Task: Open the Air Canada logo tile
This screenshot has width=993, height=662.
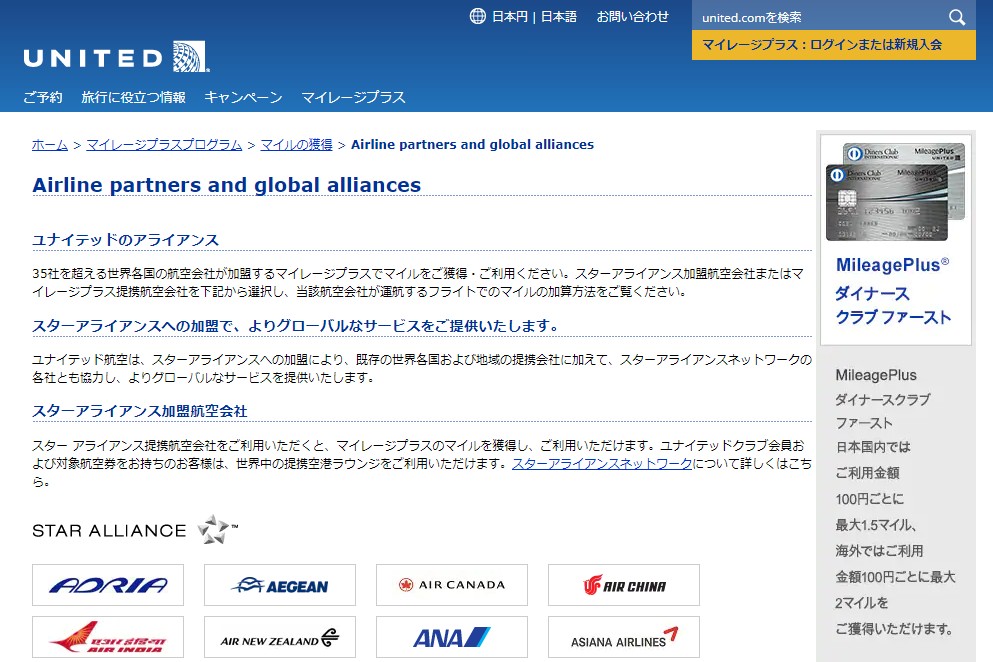Action: [x=452, y=585]
